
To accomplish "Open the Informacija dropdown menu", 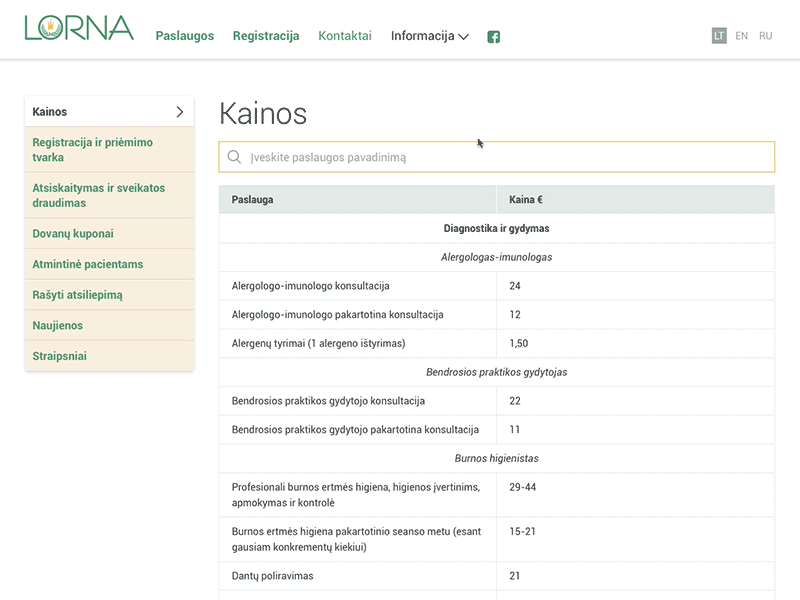I will (421, 35).
